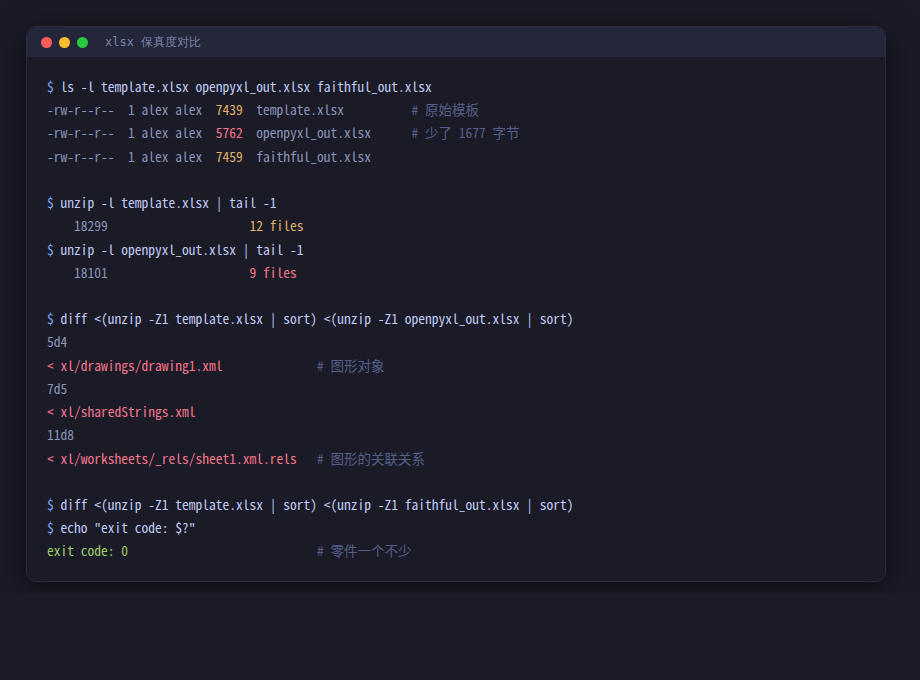Screen dimensions: 920x680
Task: Click the red "9 files" count
Action: coord(273,273)
